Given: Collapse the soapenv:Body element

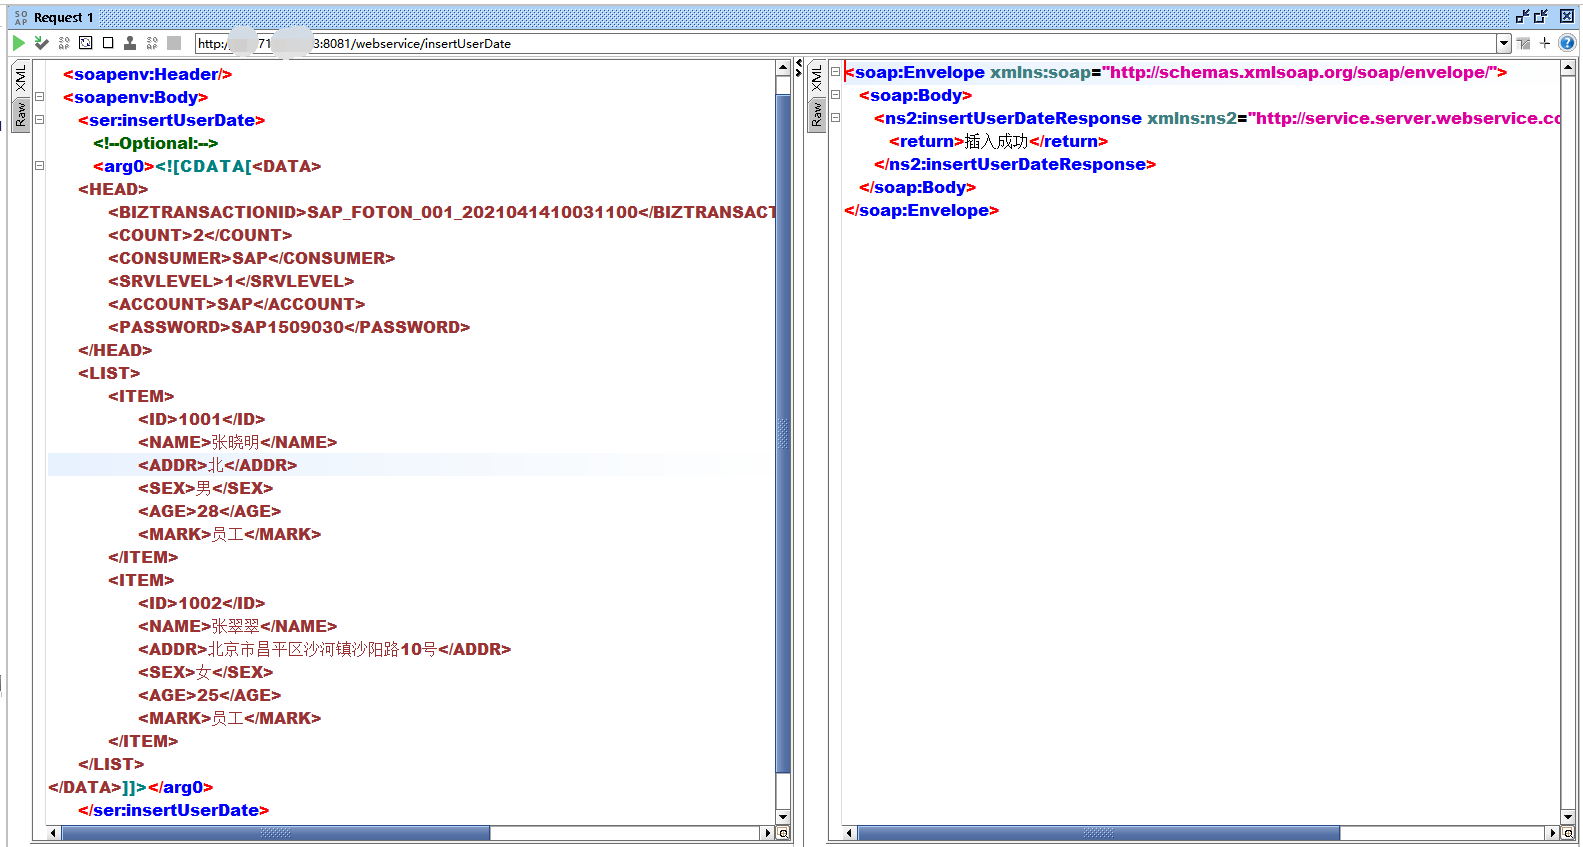Looking at the screenshot, I should [x=40, y=97].
